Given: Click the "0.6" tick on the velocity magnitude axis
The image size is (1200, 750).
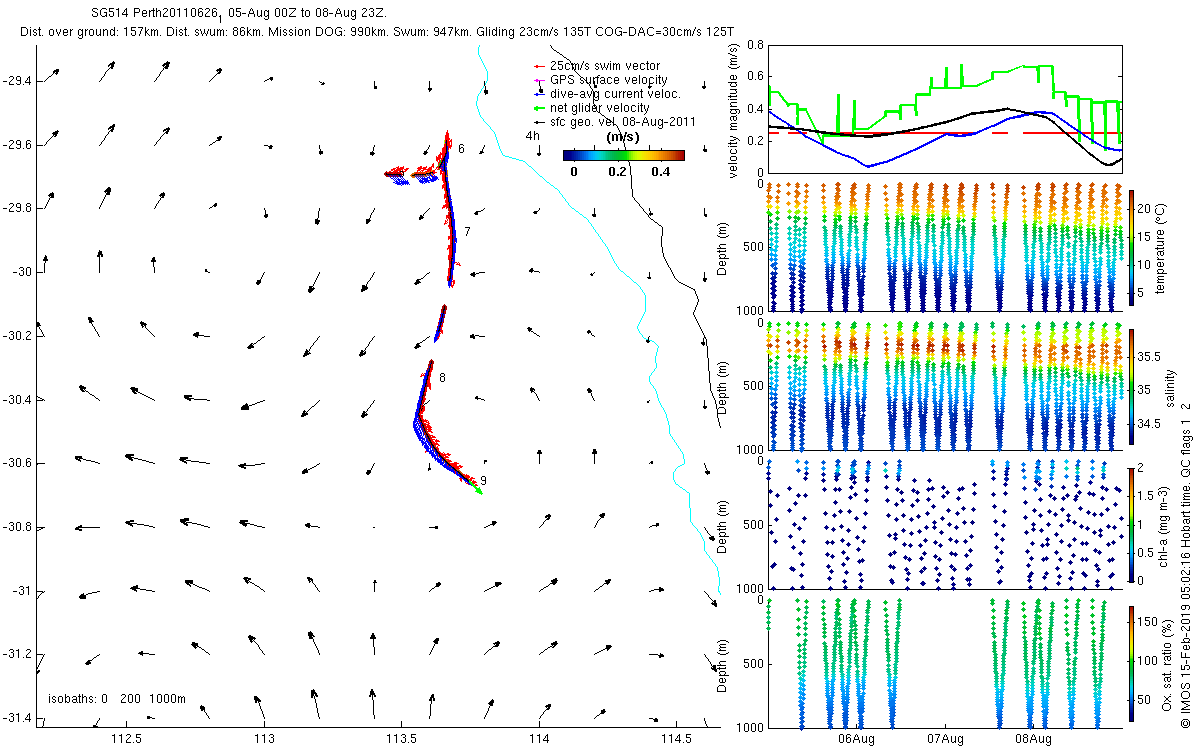Looking at the screenshot, I should [753, 77].
